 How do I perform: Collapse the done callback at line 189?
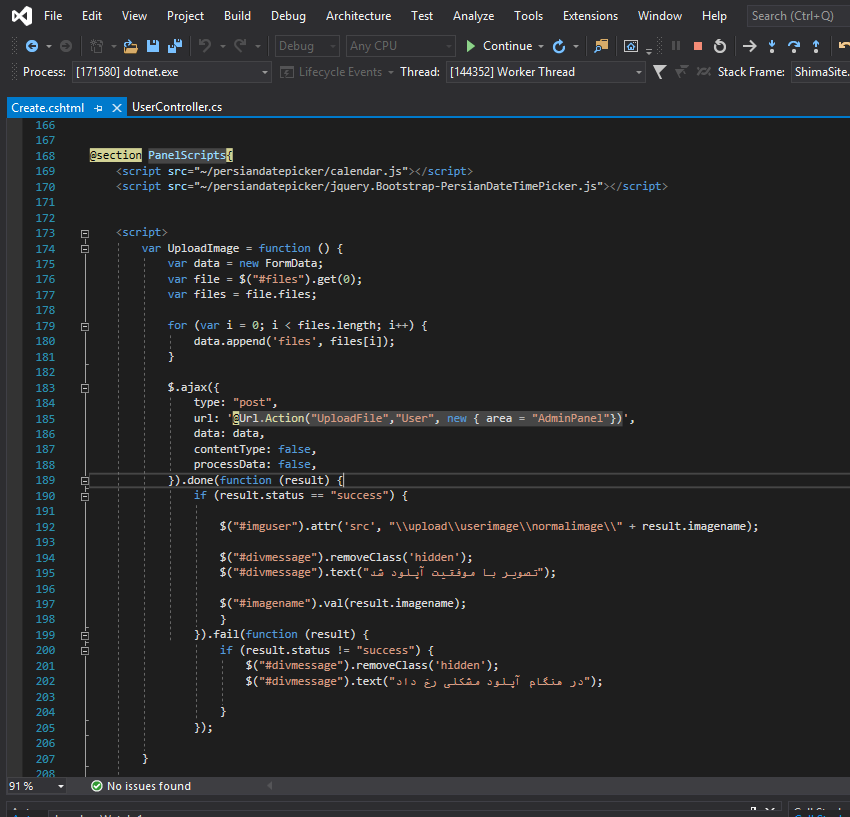pyautogui.click(x=85, y=481)
